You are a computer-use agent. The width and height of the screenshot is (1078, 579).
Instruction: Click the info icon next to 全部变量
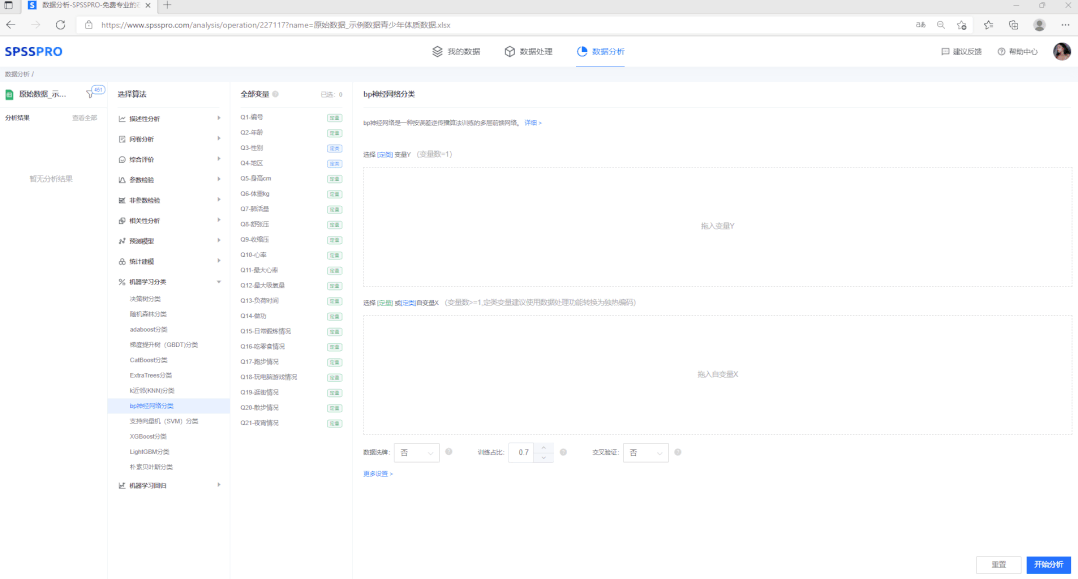click(x=275, y=94)
